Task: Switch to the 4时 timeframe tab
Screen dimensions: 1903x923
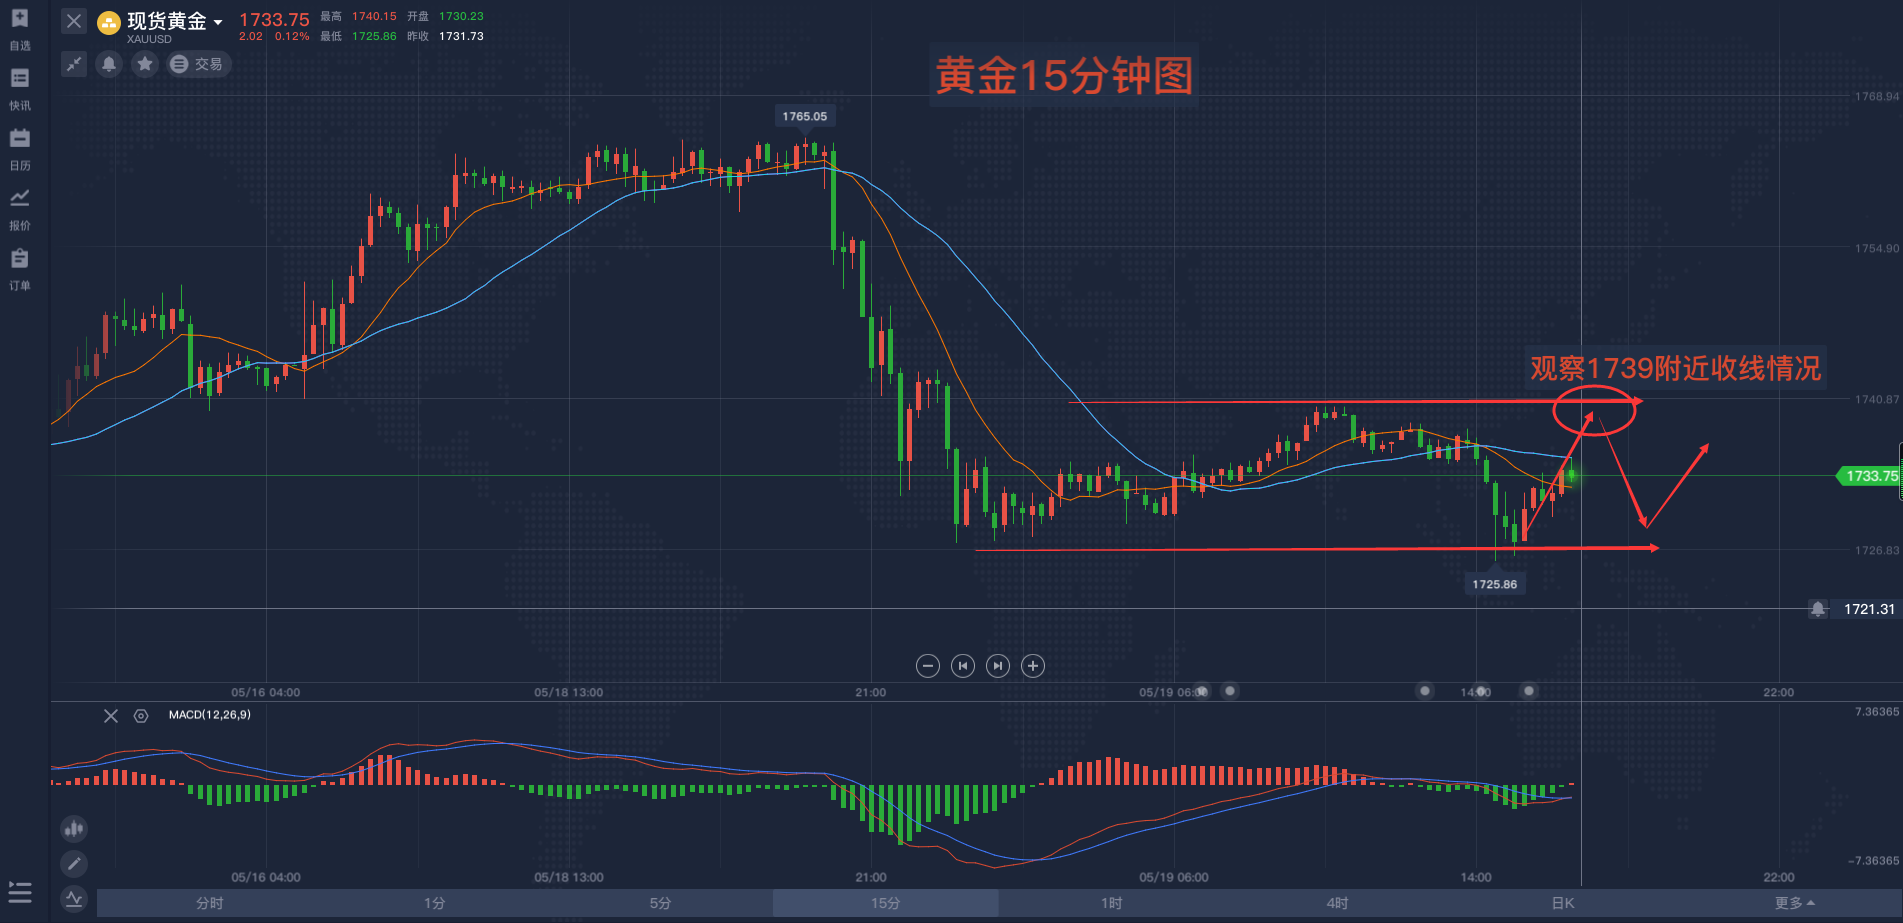Action: (x=1338, y=903)
